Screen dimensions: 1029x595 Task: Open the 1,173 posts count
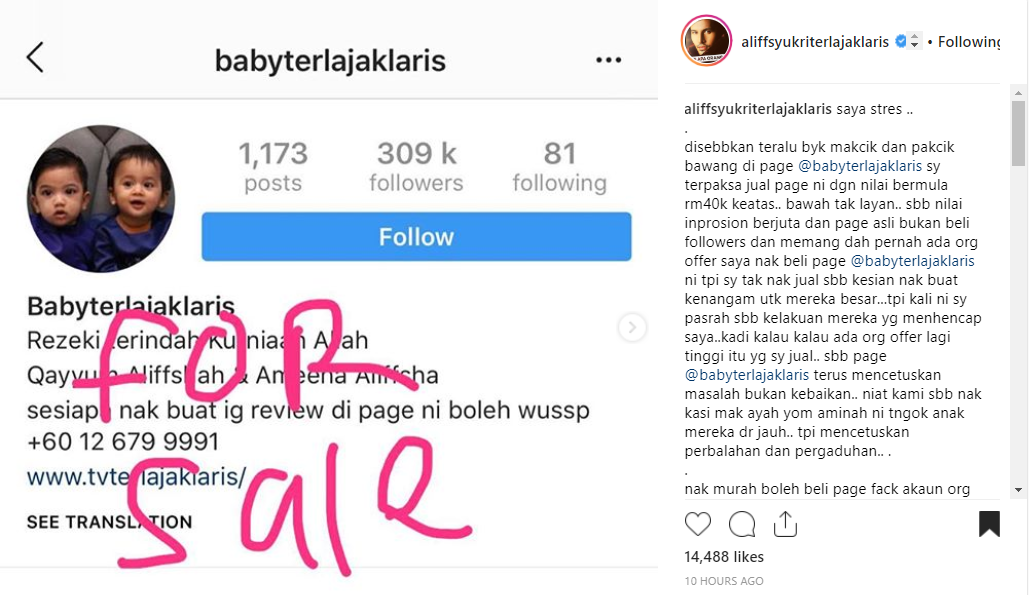(x=273, y=167)
